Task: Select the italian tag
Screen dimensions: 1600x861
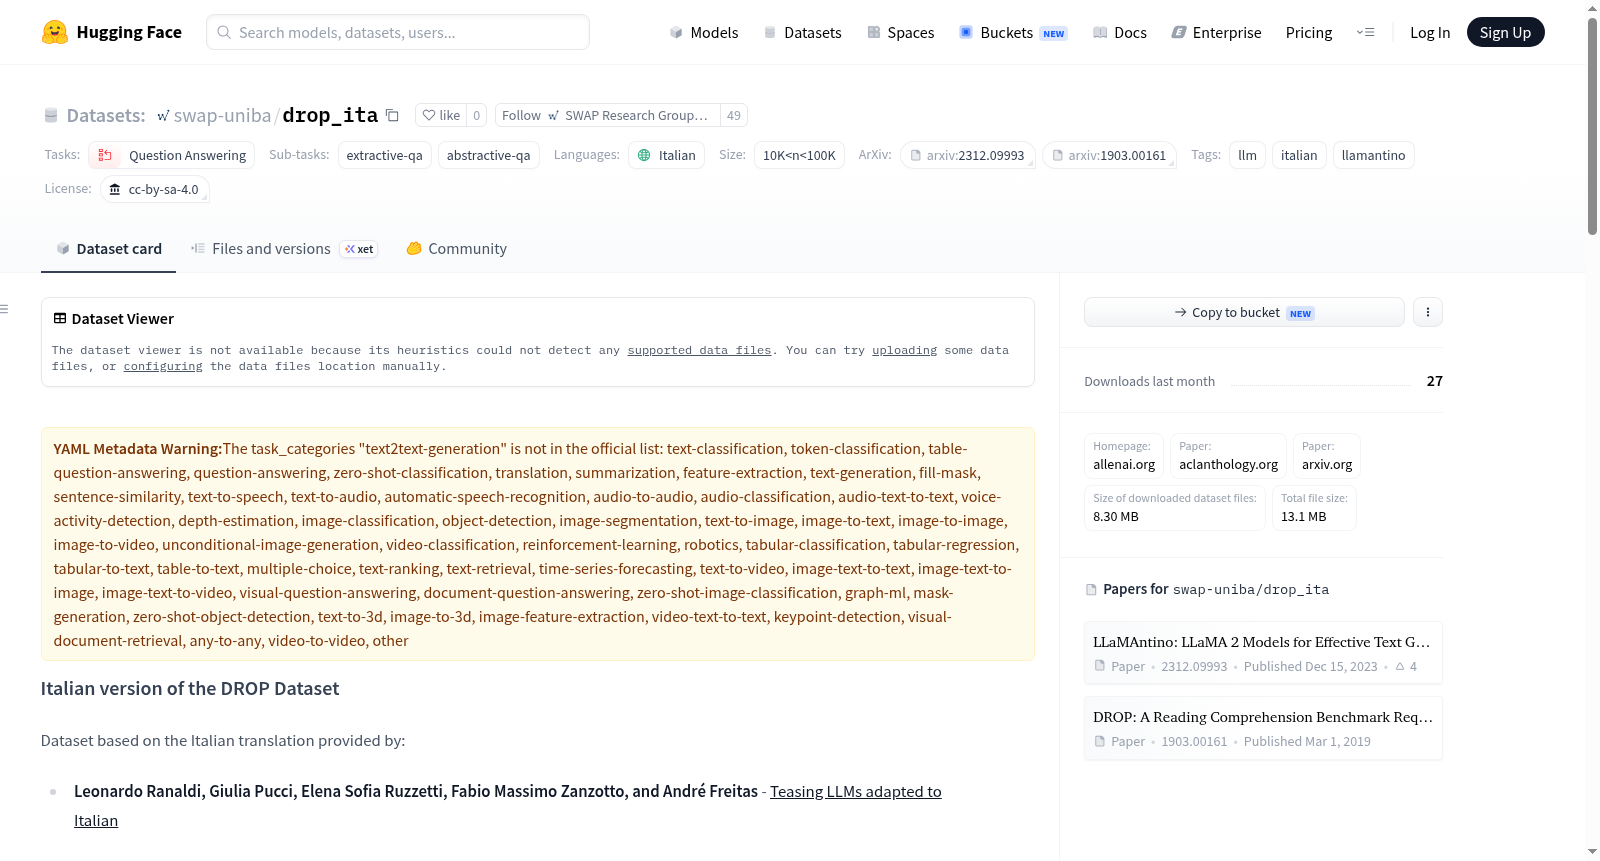Action: (x=1299, y=155)
